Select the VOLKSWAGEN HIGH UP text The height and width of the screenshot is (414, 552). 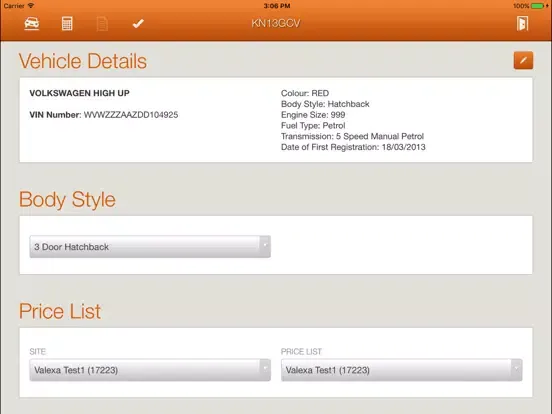pos(80,93)
